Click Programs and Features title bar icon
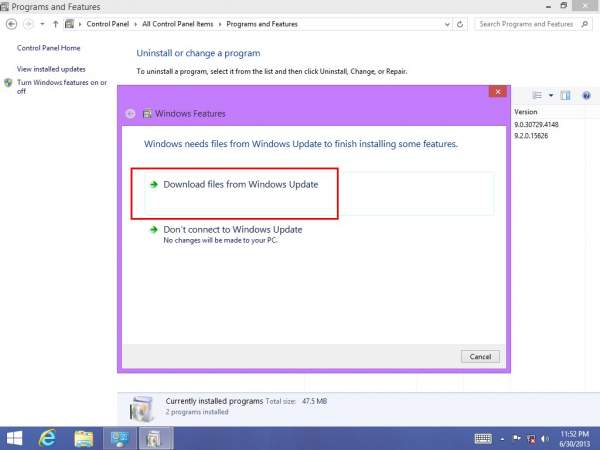This screenshot has height=450, width=600. pyautogui.click(x=4, y=7)
